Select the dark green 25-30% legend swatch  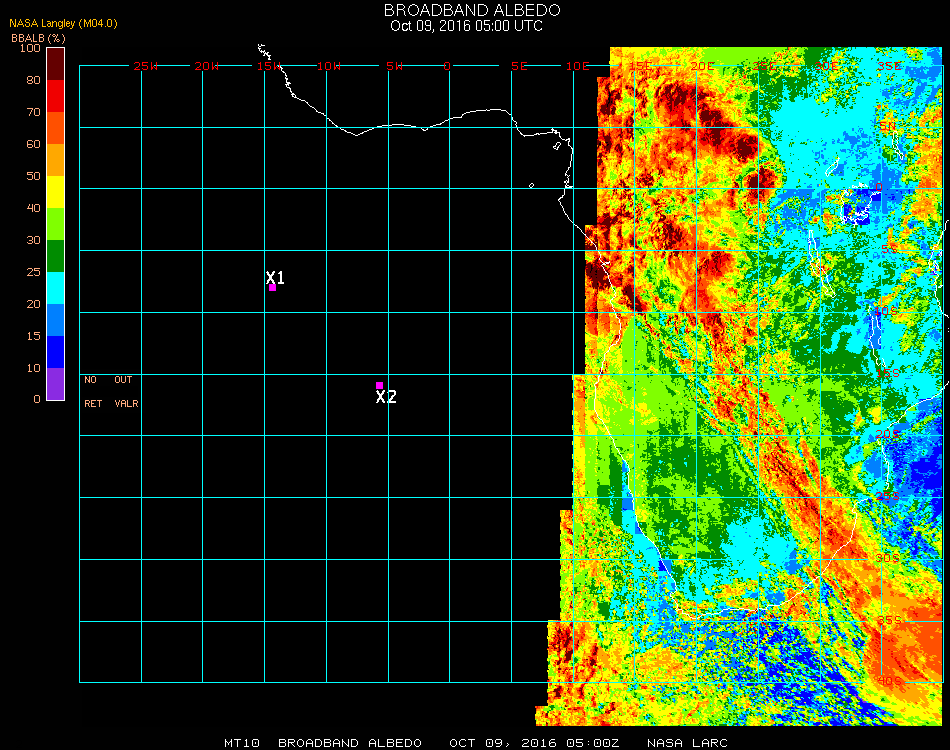pyautogui.click(x=56, y=256)
